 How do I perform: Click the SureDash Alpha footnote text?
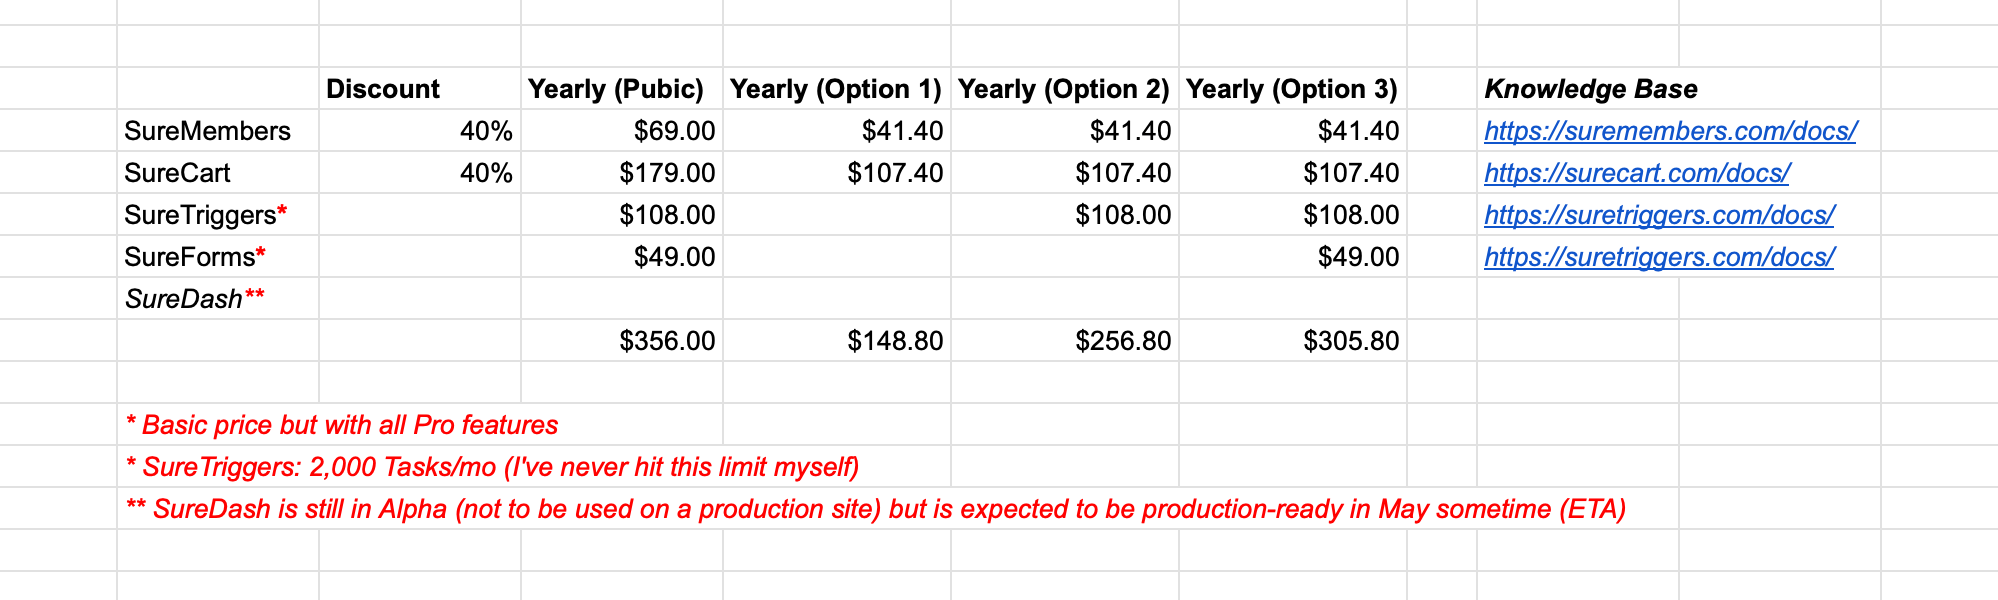875,509
